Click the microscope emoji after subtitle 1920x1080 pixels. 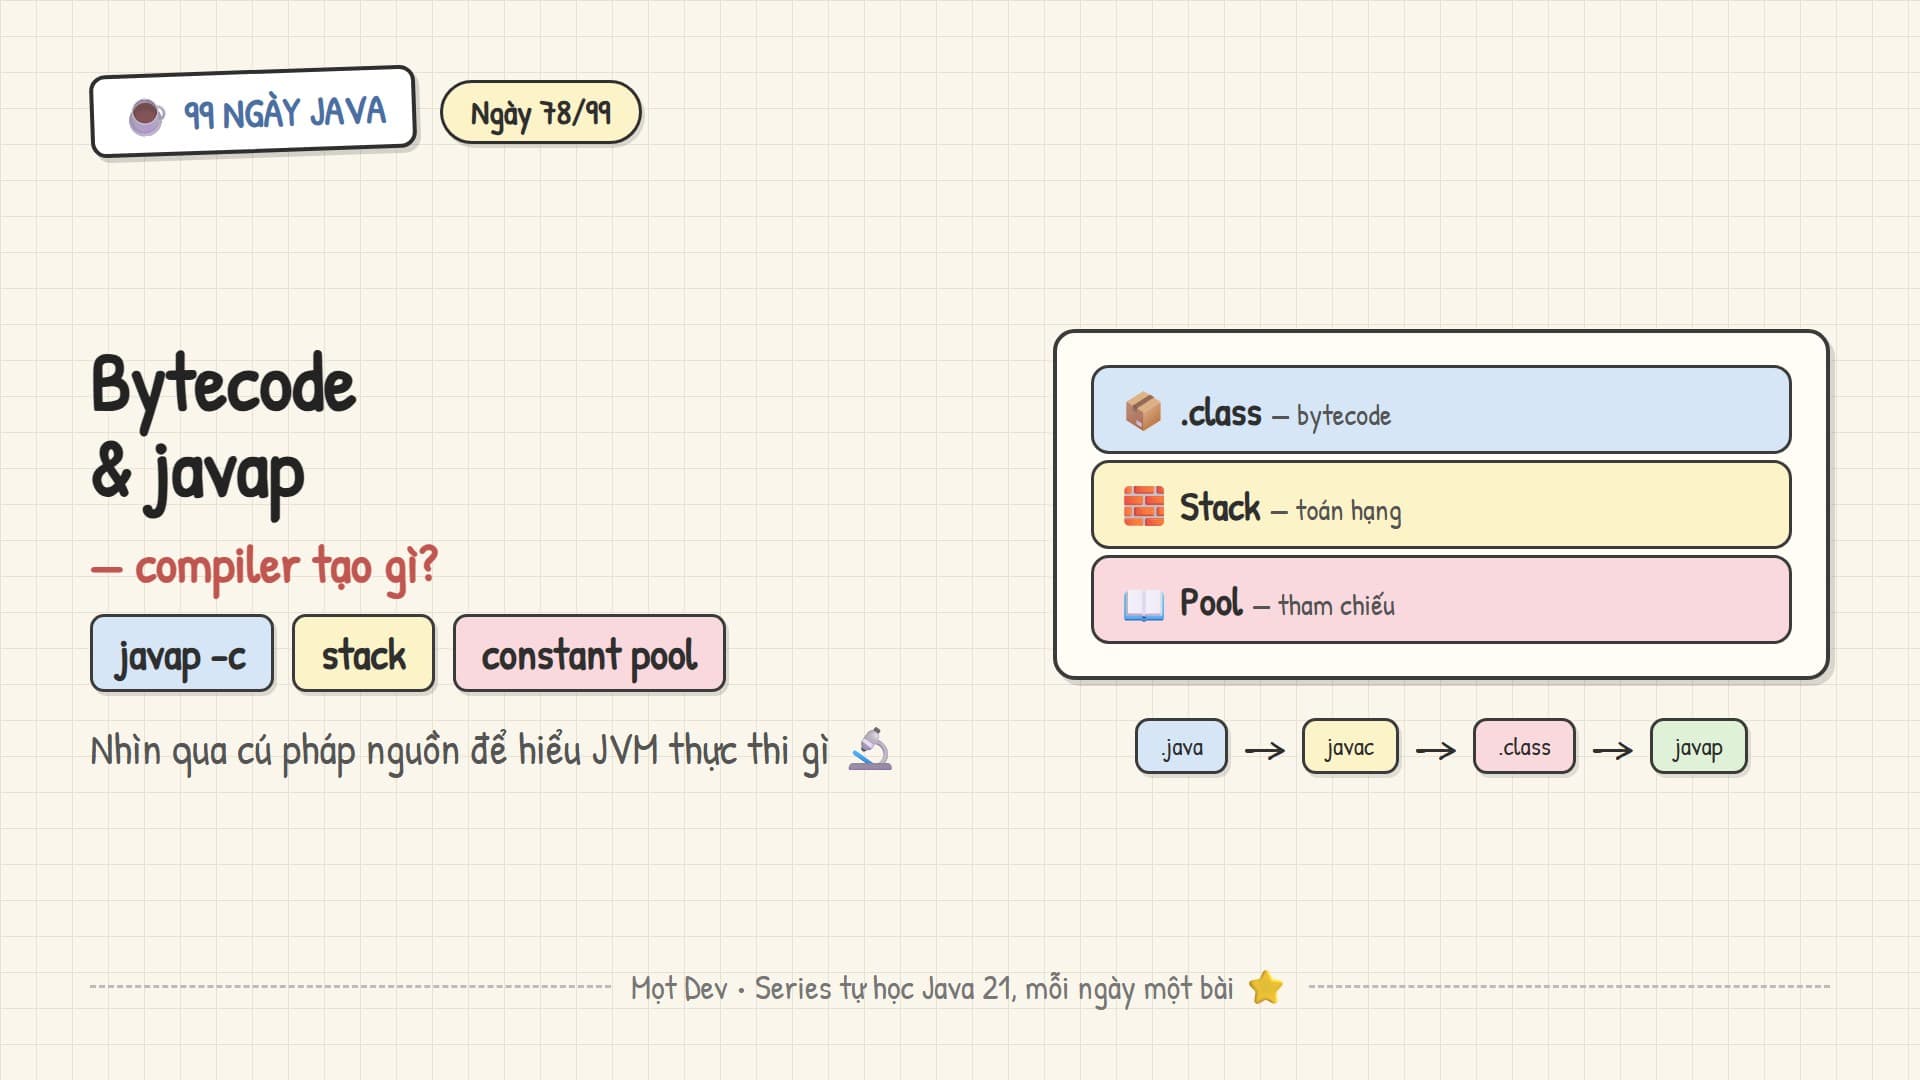[870, 749]
